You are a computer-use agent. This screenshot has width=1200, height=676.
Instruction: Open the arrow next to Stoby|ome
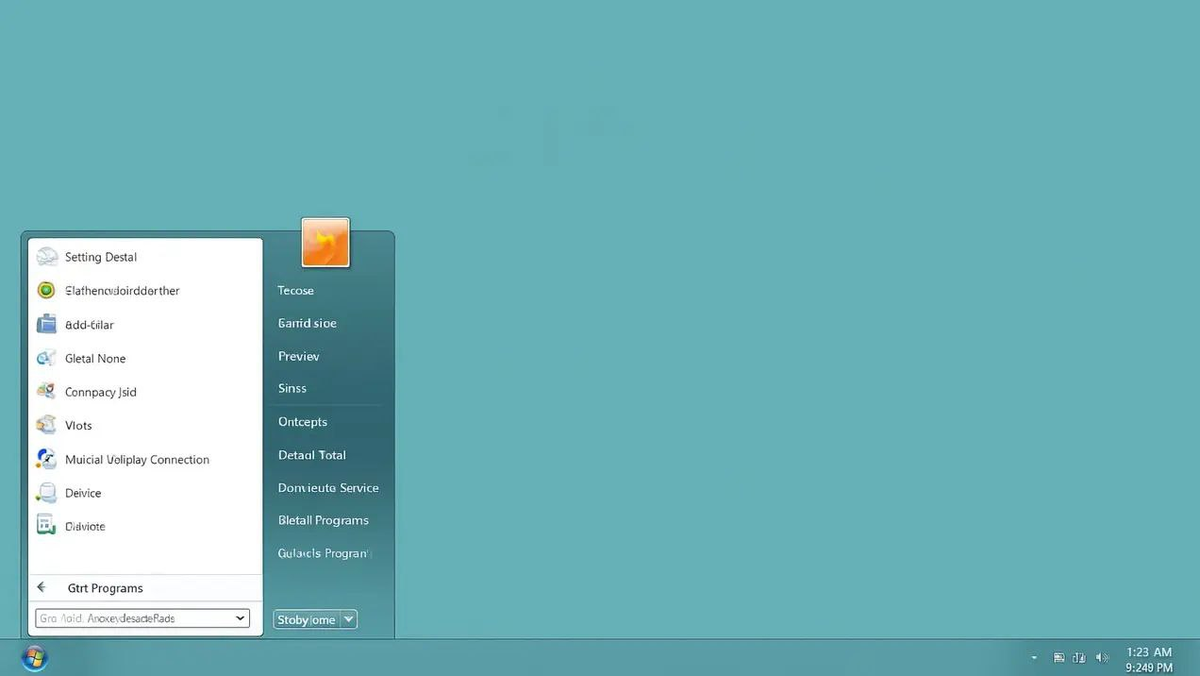coord(349,619)
